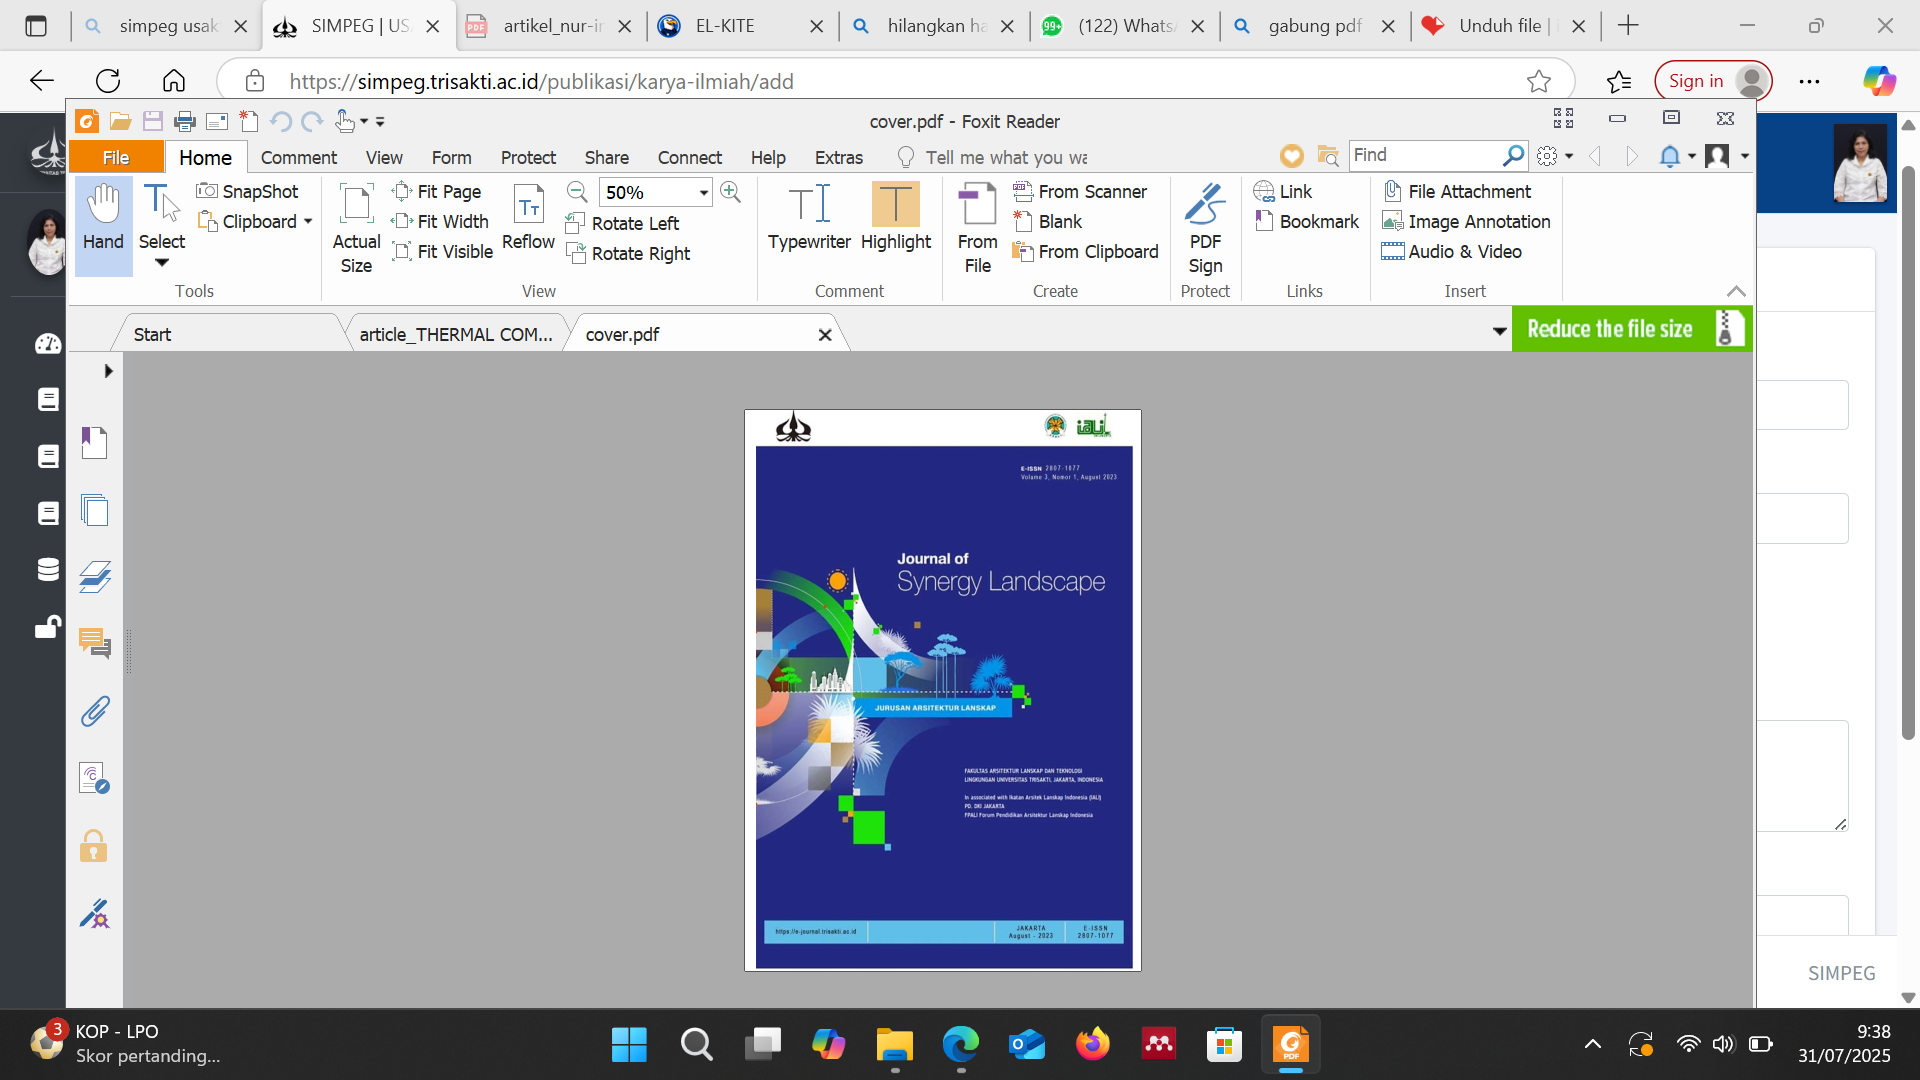The width and height of the screenshot is (1920, 1080).
Task: Click Fit Width
Action: tap(441, 221)
